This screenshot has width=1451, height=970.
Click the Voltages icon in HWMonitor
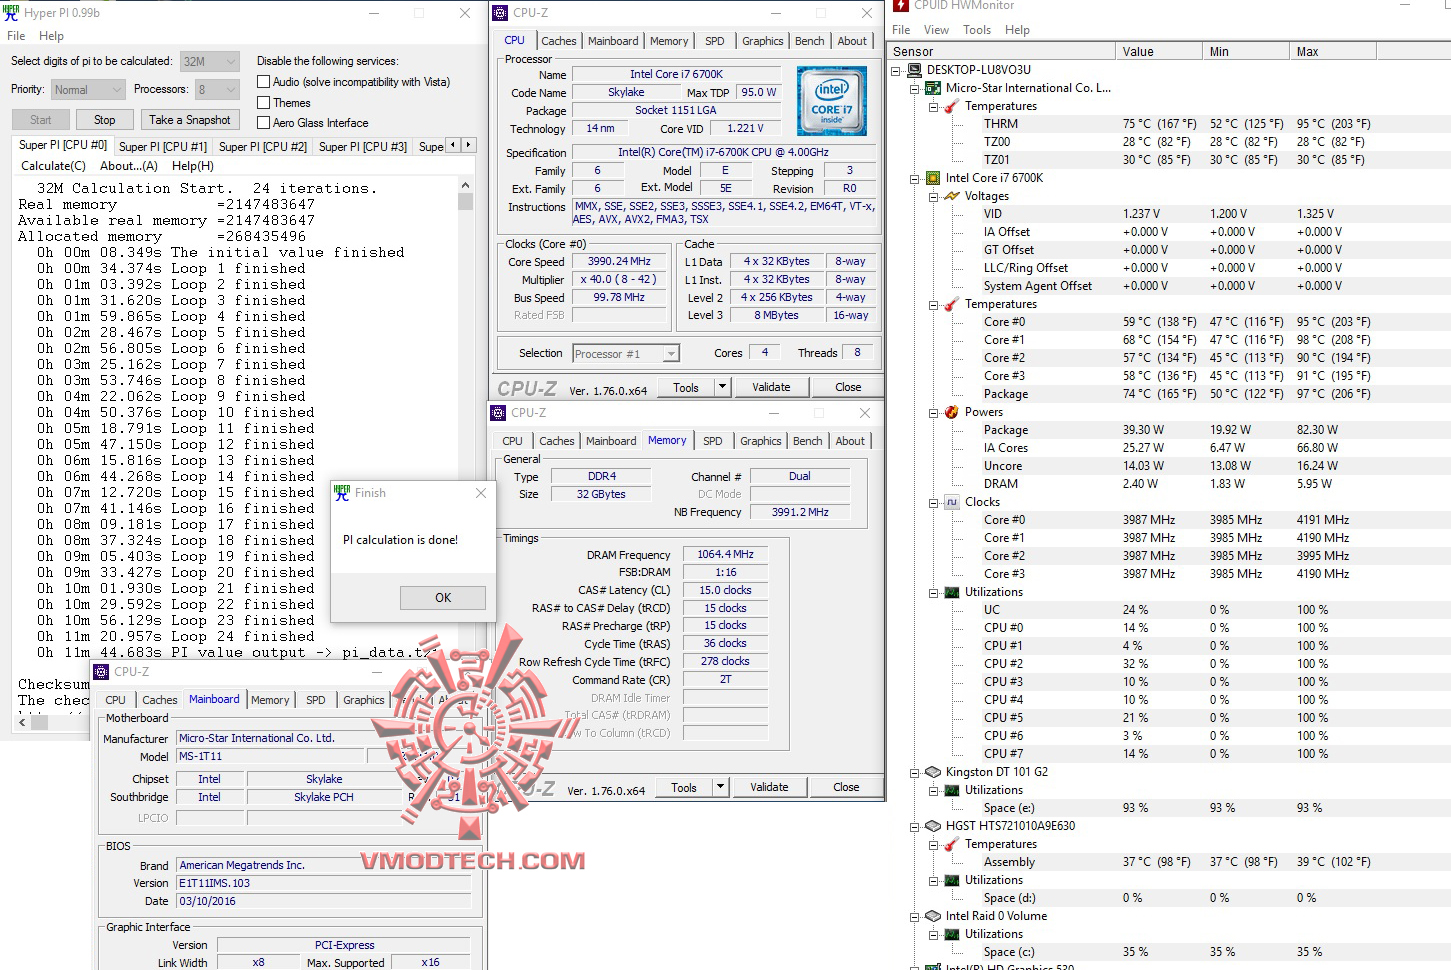click(949, 195)
